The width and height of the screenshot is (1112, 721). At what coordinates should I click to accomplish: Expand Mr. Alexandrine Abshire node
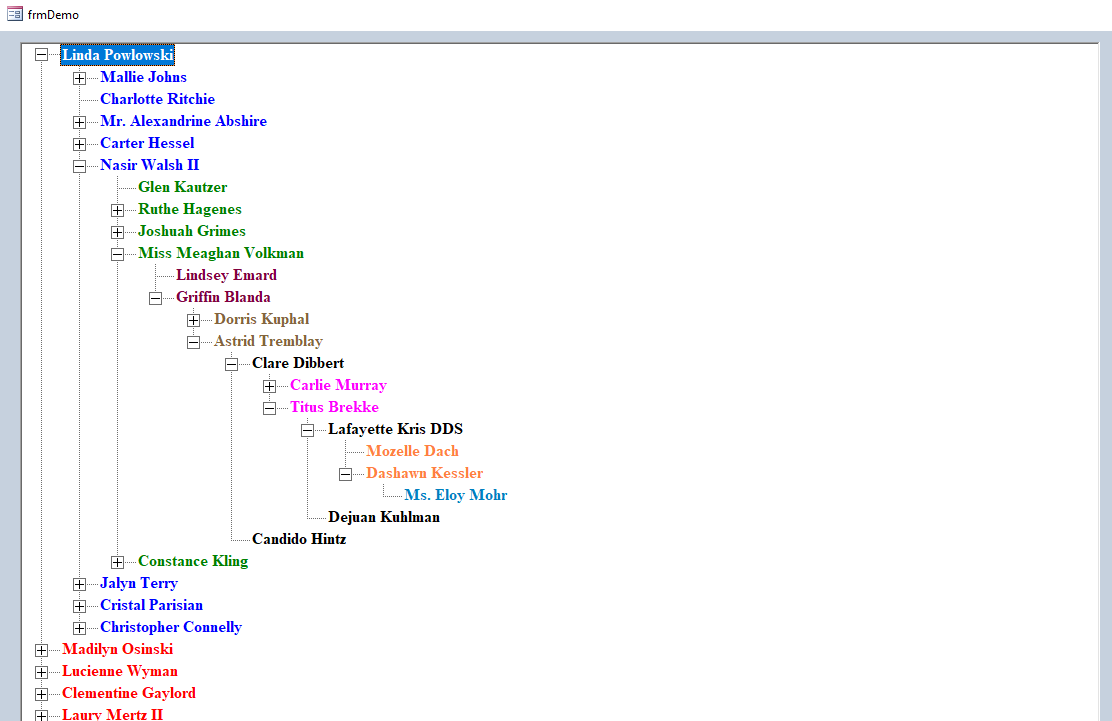point(79,122)
